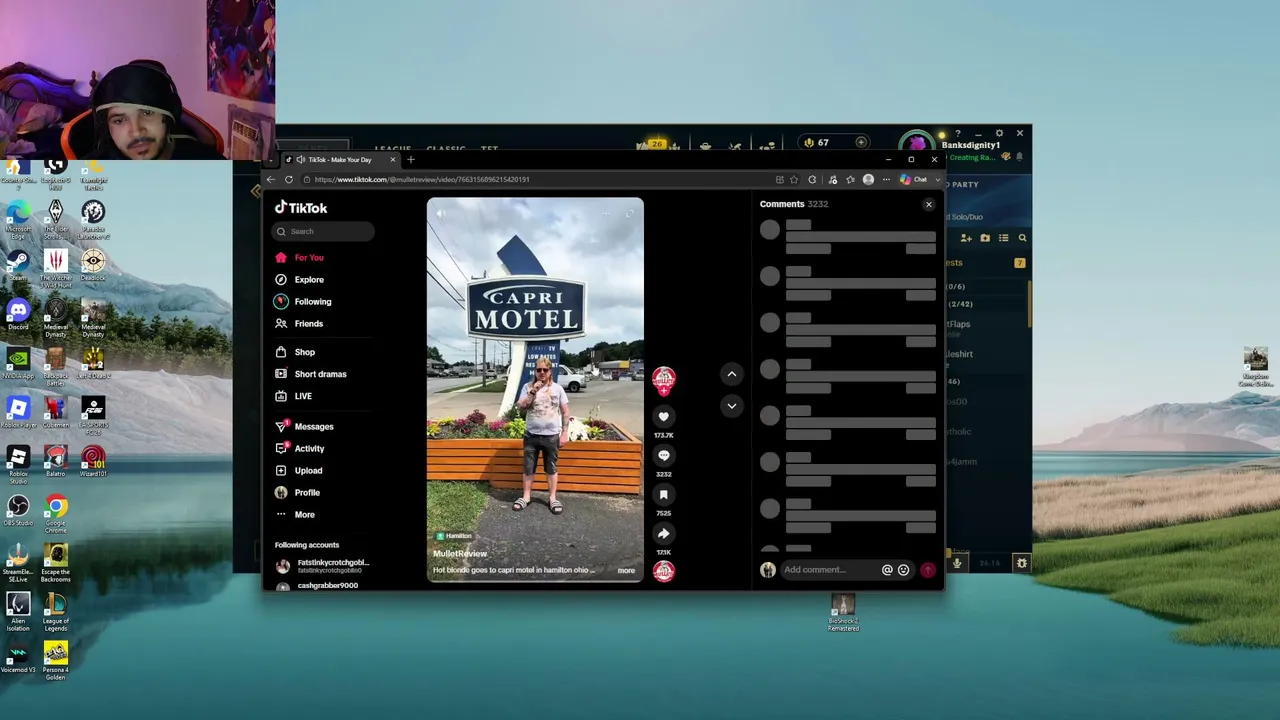Click the TikTok logo

301,208
